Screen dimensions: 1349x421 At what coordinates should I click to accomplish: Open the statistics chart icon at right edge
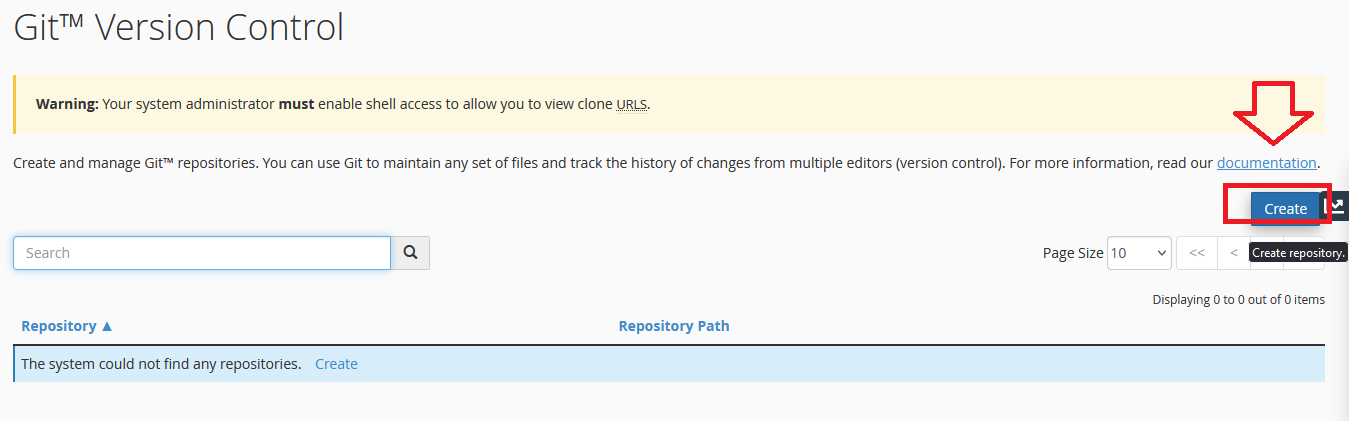[x=1336, y=207]
